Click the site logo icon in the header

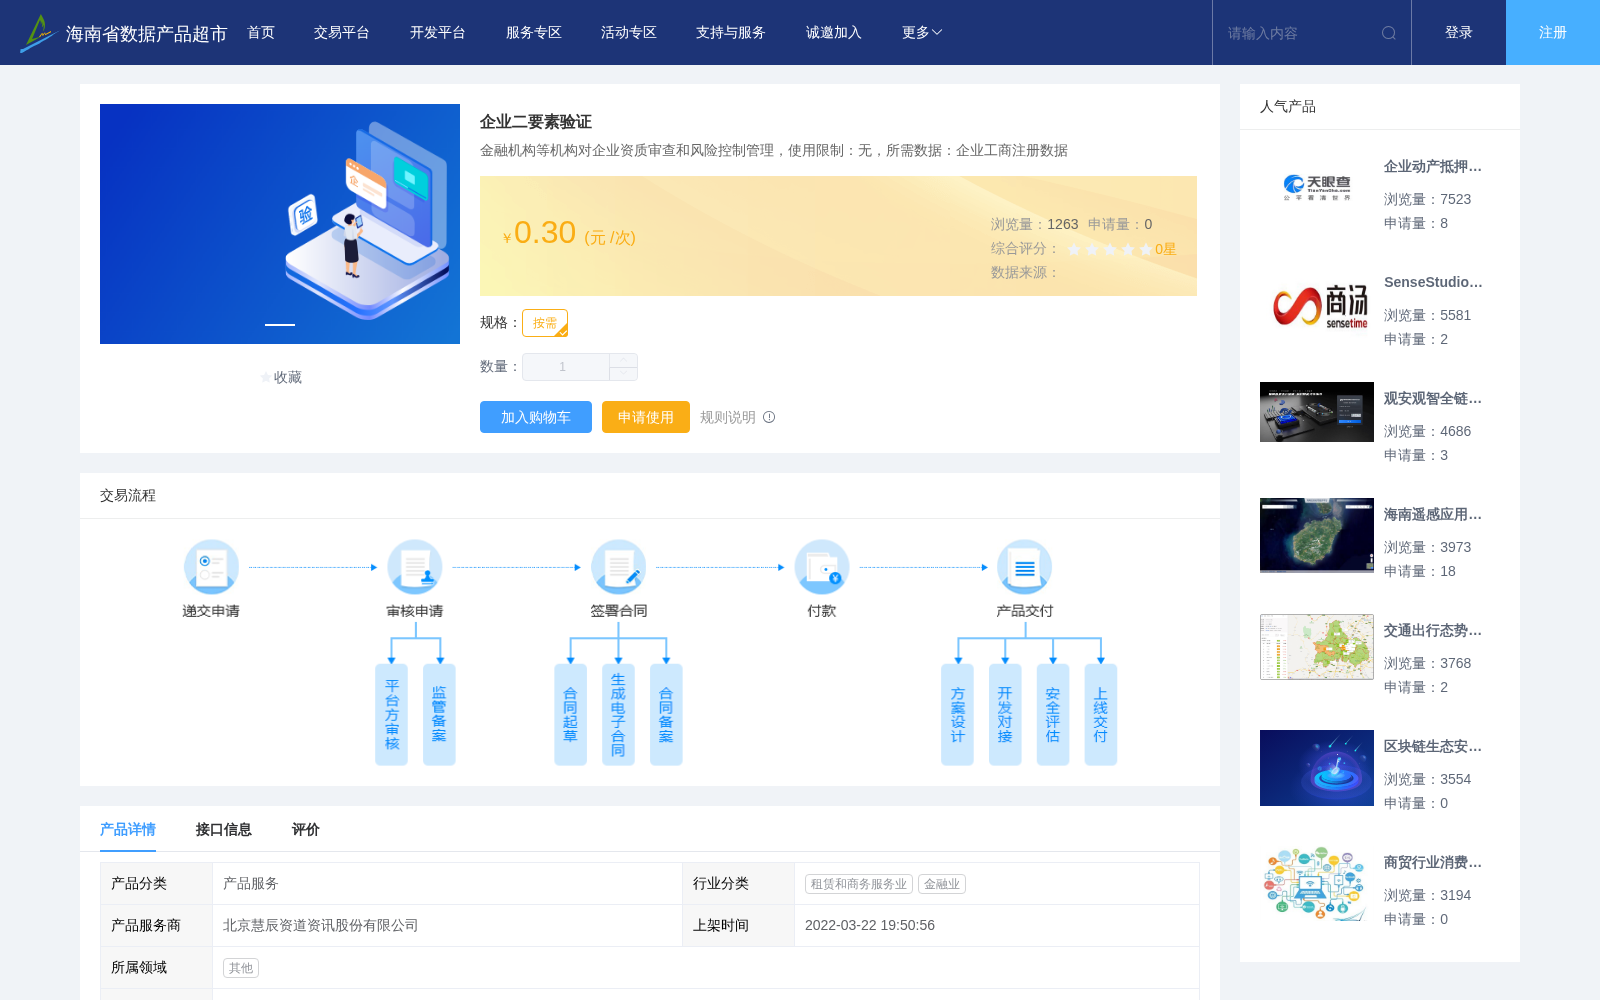38,33
